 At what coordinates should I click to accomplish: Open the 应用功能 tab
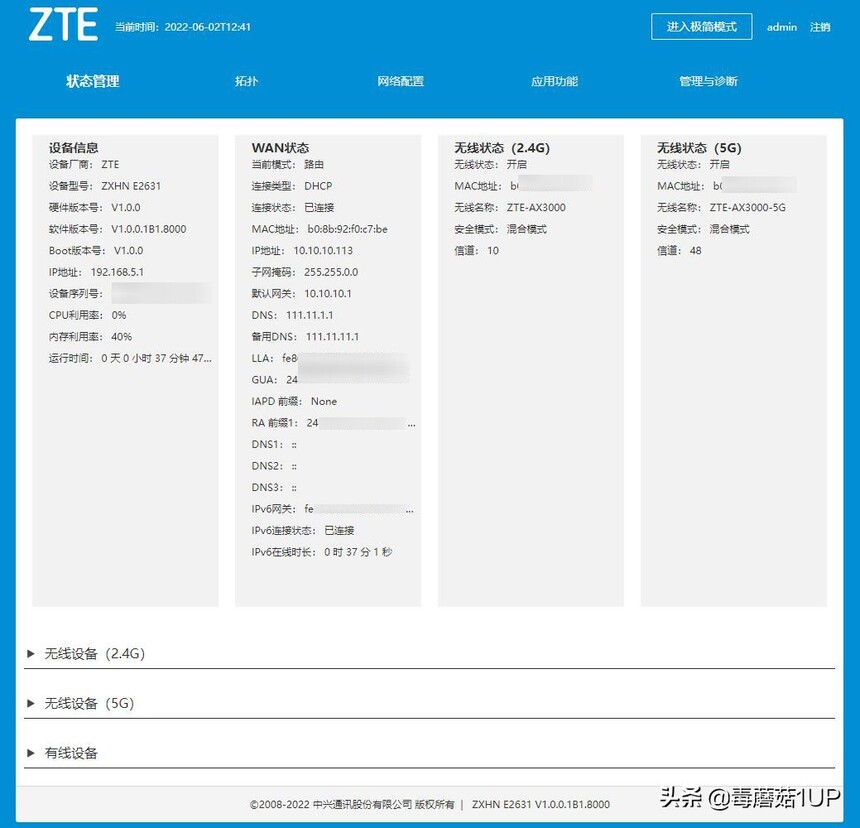coord(555,81)
